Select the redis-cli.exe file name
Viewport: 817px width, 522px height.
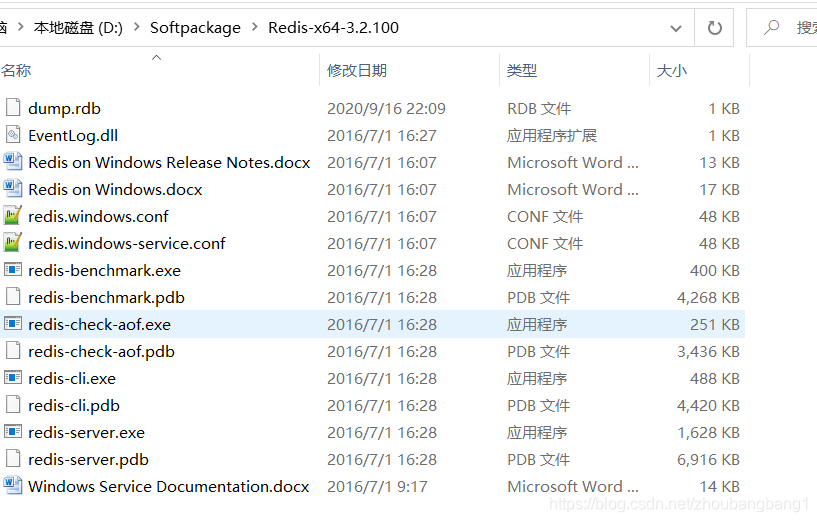click(72, 379)
